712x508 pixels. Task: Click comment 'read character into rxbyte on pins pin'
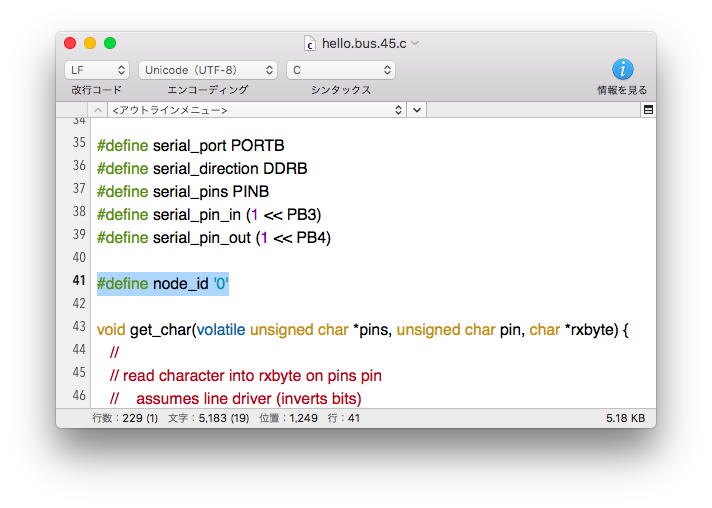point(252,376)
